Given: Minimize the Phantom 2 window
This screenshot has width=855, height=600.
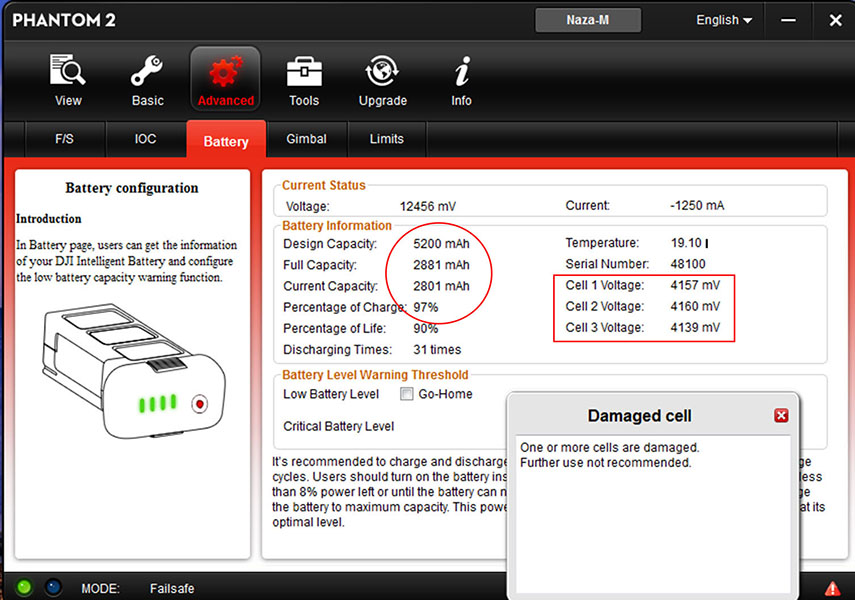Looking at the screenshot, I should click(x=788, y=20).
